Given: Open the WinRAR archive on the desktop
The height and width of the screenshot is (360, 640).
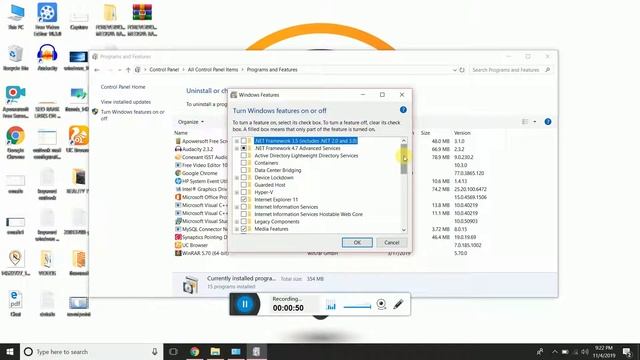Looking at the screenshot, I should (142, 19).
